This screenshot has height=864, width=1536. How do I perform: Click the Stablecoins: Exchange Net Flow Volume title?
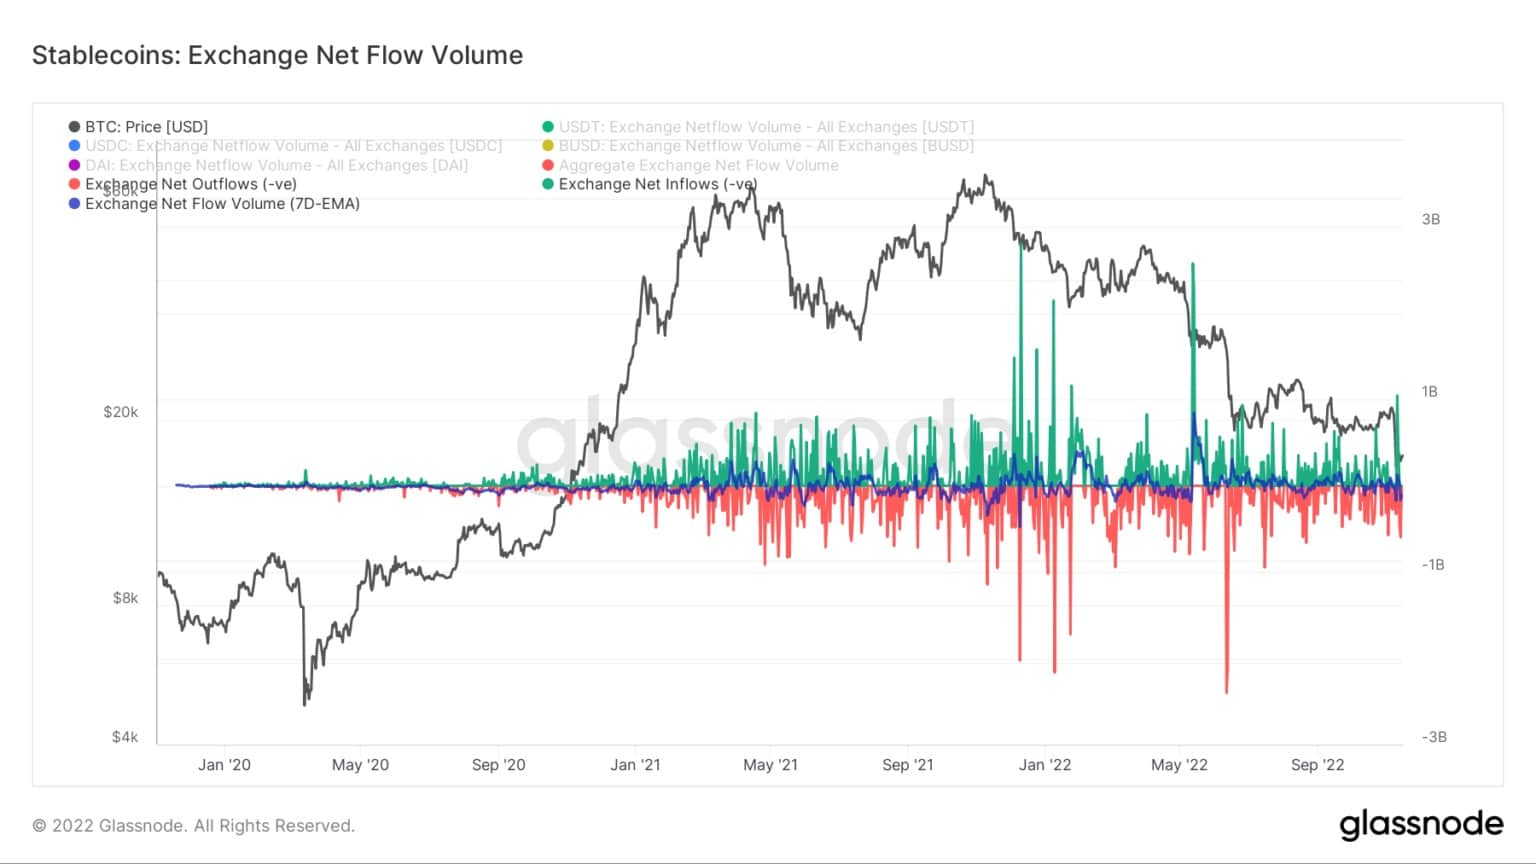click(x=277, y=55)
